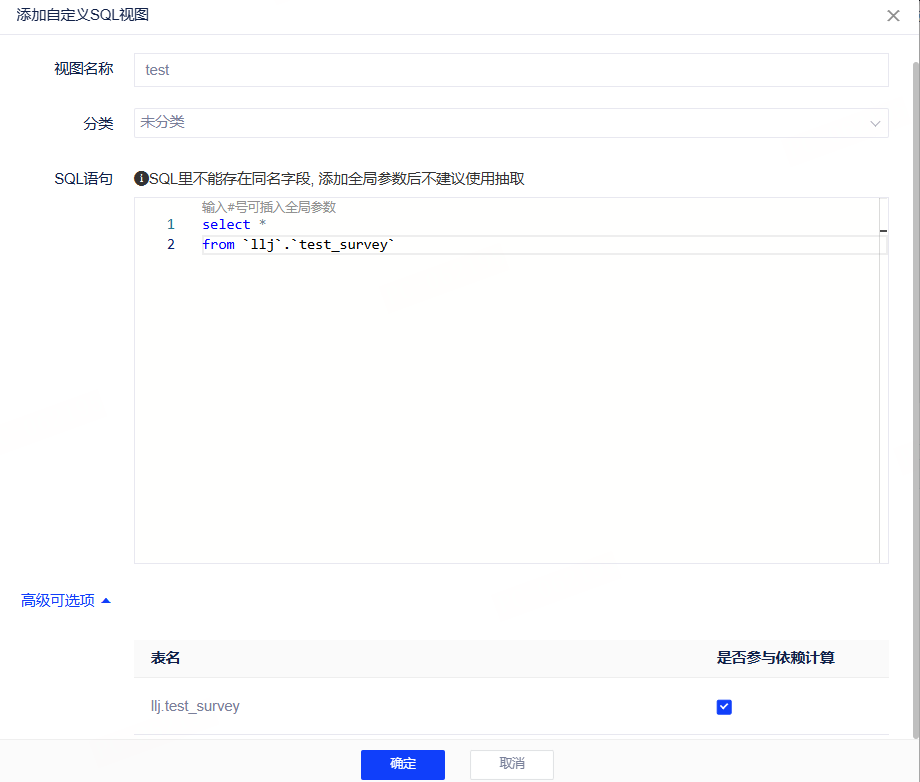Click the chevron arrow in 分类 selector
The width and height of the screenshot is (920, 782).
875,124
